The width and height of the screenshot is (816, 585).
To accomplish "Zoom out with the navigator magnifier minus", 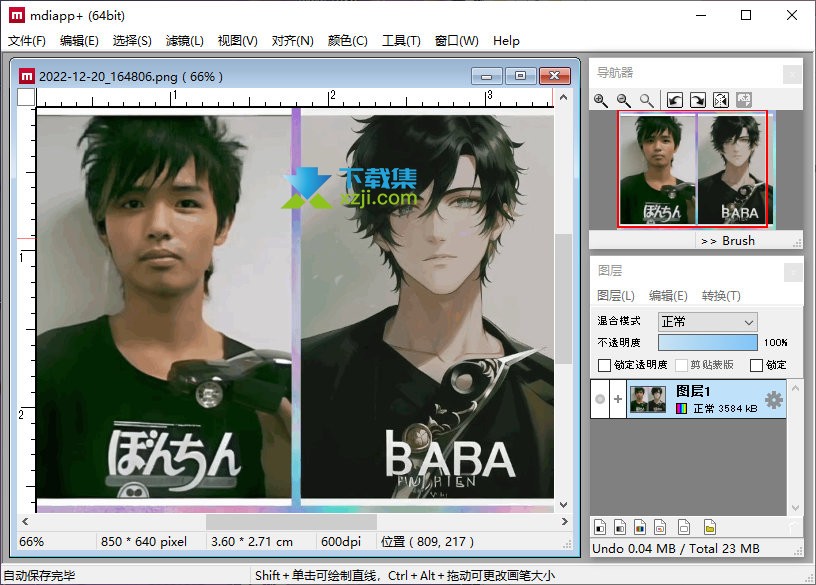I will click(x=623, y=100).
